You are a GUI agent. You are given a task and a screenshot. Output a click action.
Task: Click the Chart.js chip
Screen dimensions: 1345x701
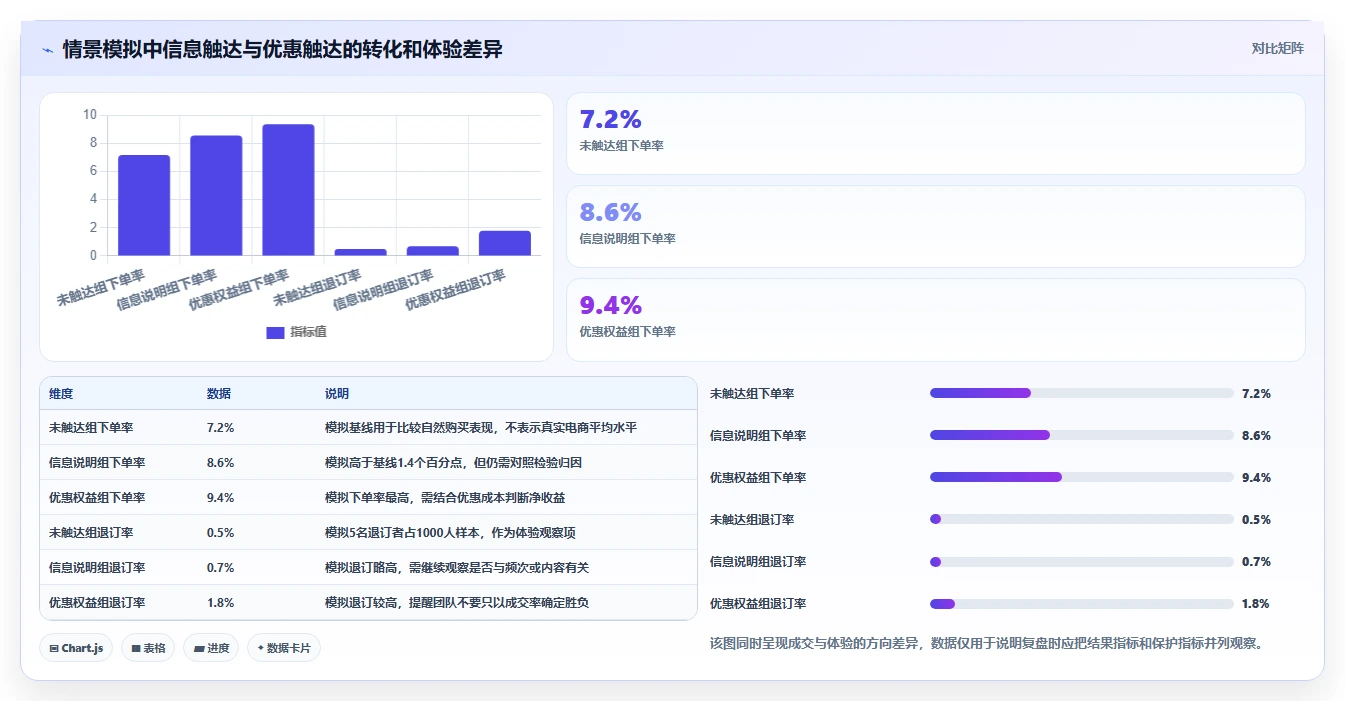(x=77, y=648)
